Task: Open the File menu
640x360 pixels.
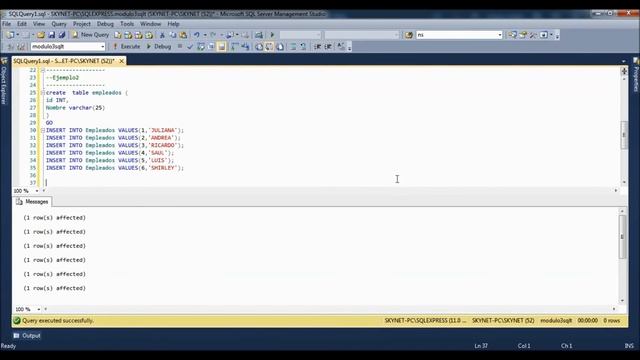Action: 7,24
